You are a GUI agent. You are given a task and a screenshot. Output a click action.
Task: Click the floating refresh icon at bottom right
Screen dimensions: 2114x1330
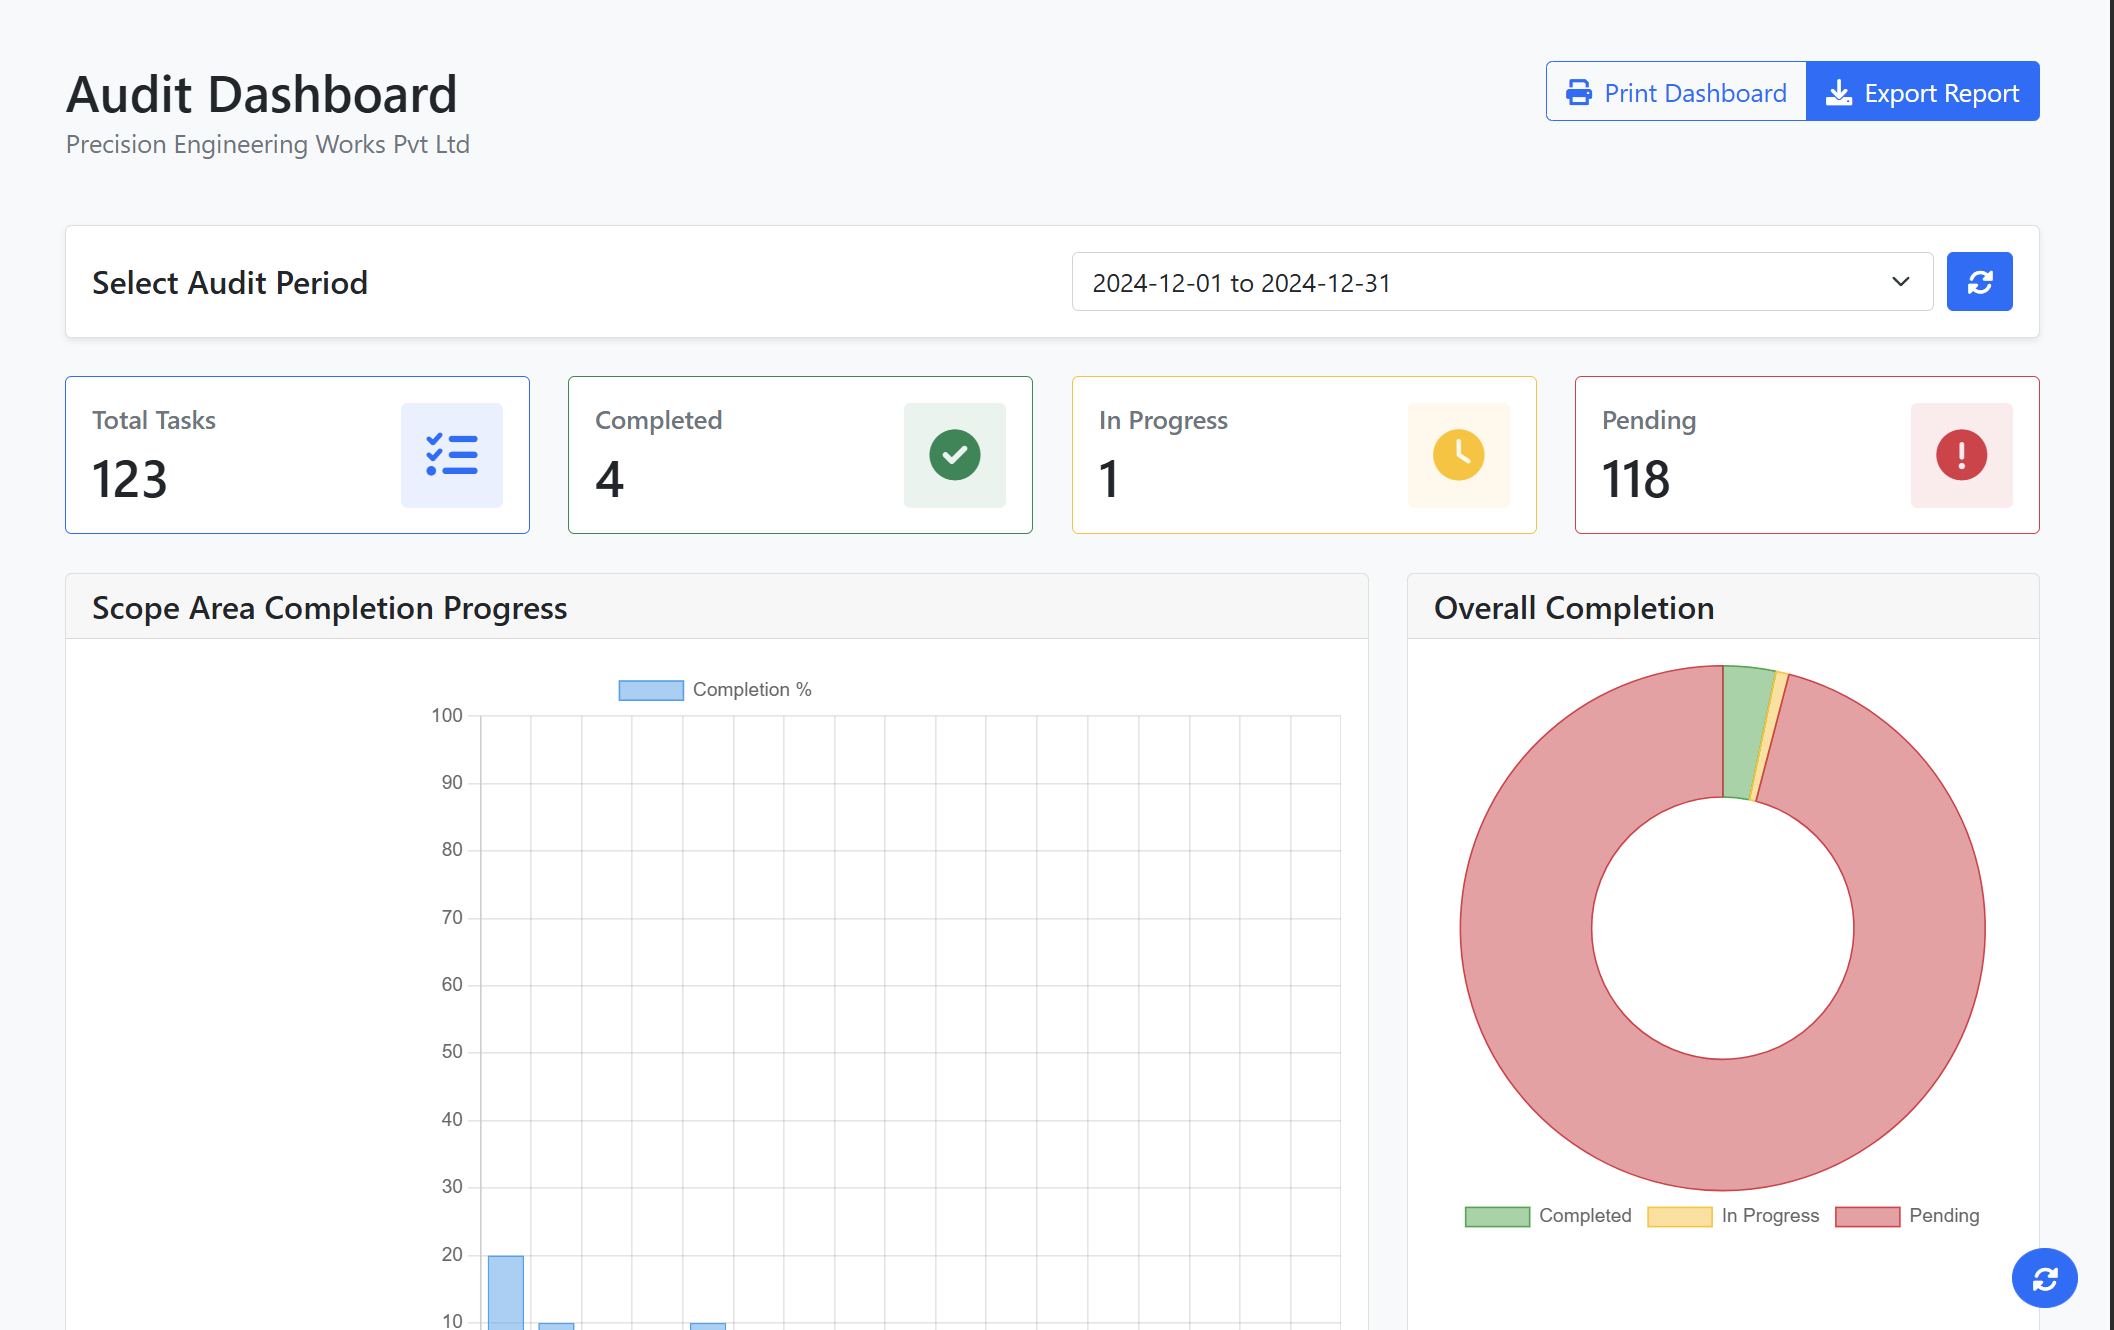coord(2044,1278)
